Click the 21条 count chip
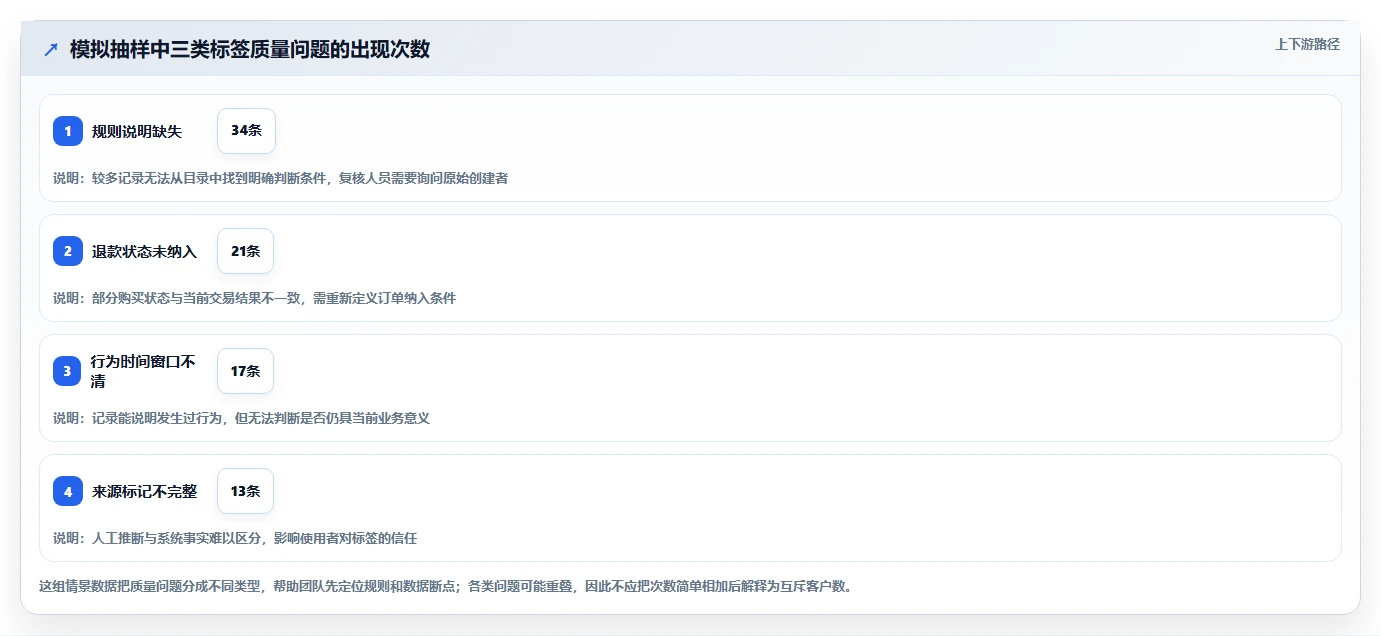This screenshot has width=1381, height=636. point(245,251)
